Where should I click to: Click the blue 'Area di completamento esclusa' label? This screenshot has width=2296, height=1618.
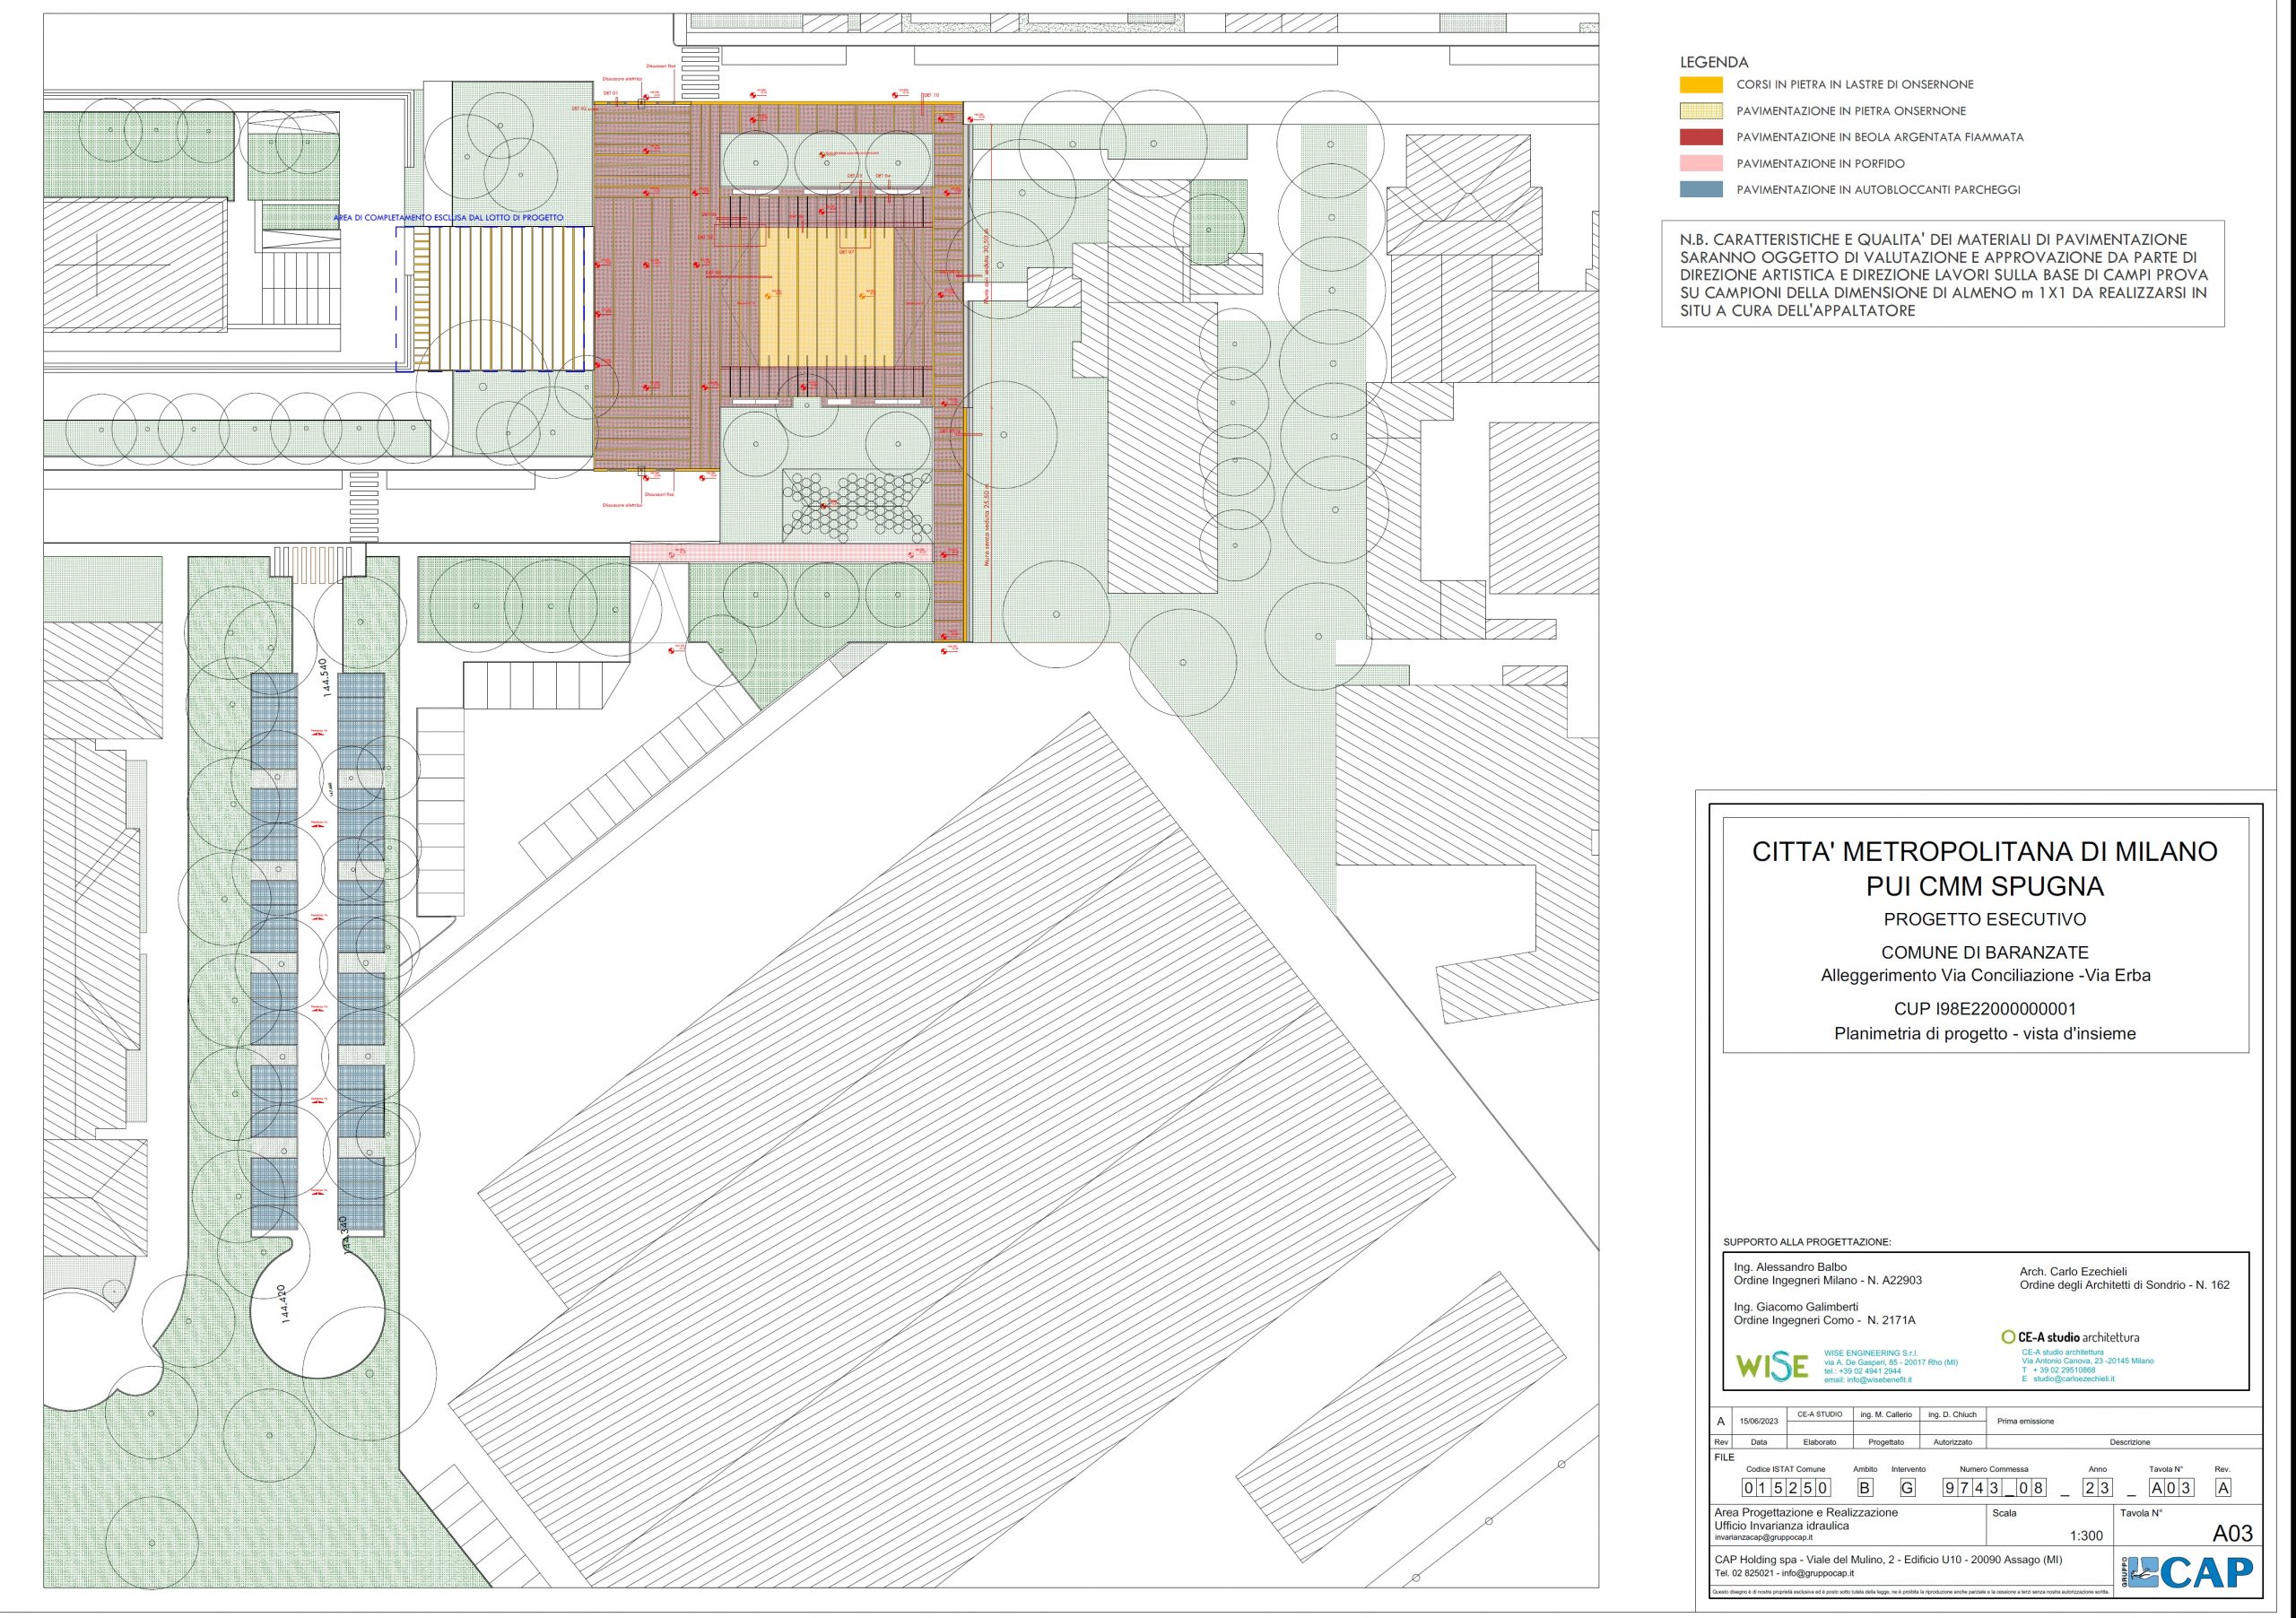pos(448,217)
